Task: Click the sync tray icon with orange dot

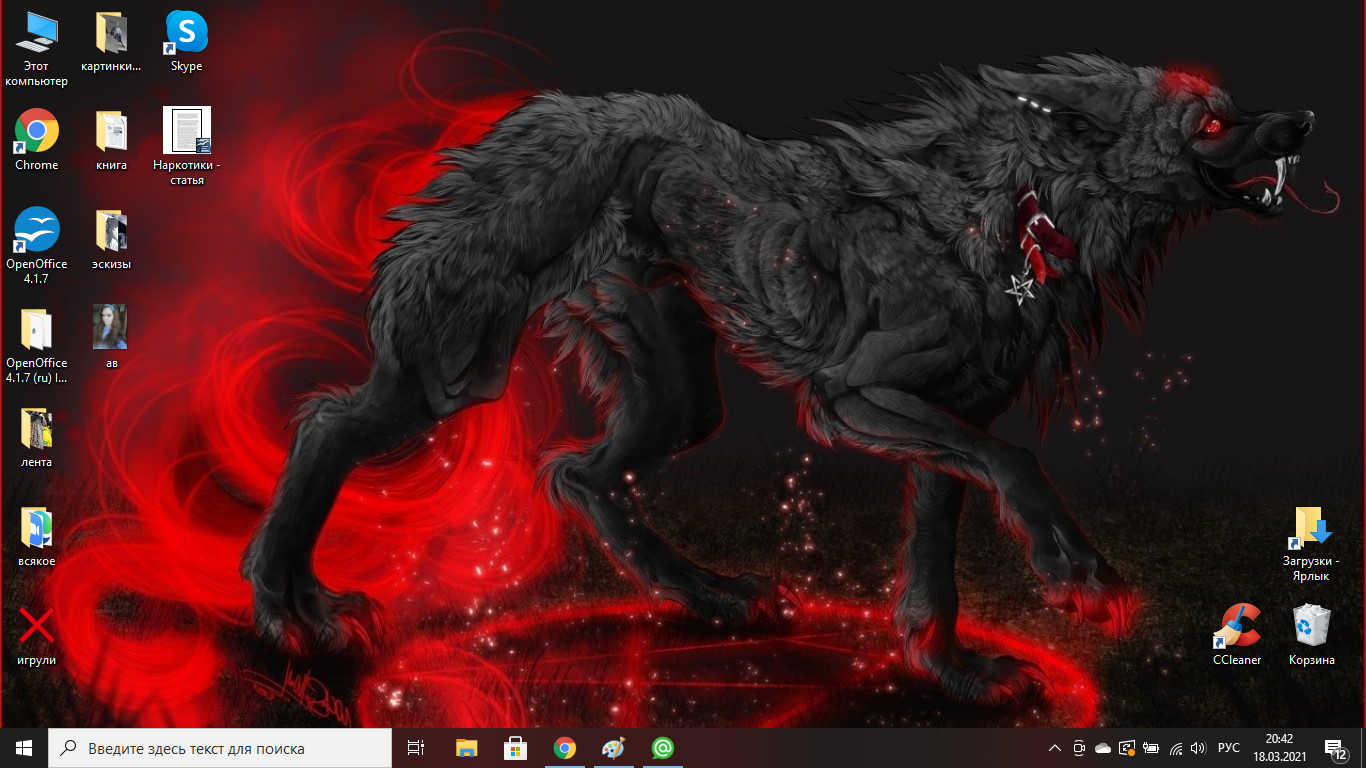Action: [1127, 748]
